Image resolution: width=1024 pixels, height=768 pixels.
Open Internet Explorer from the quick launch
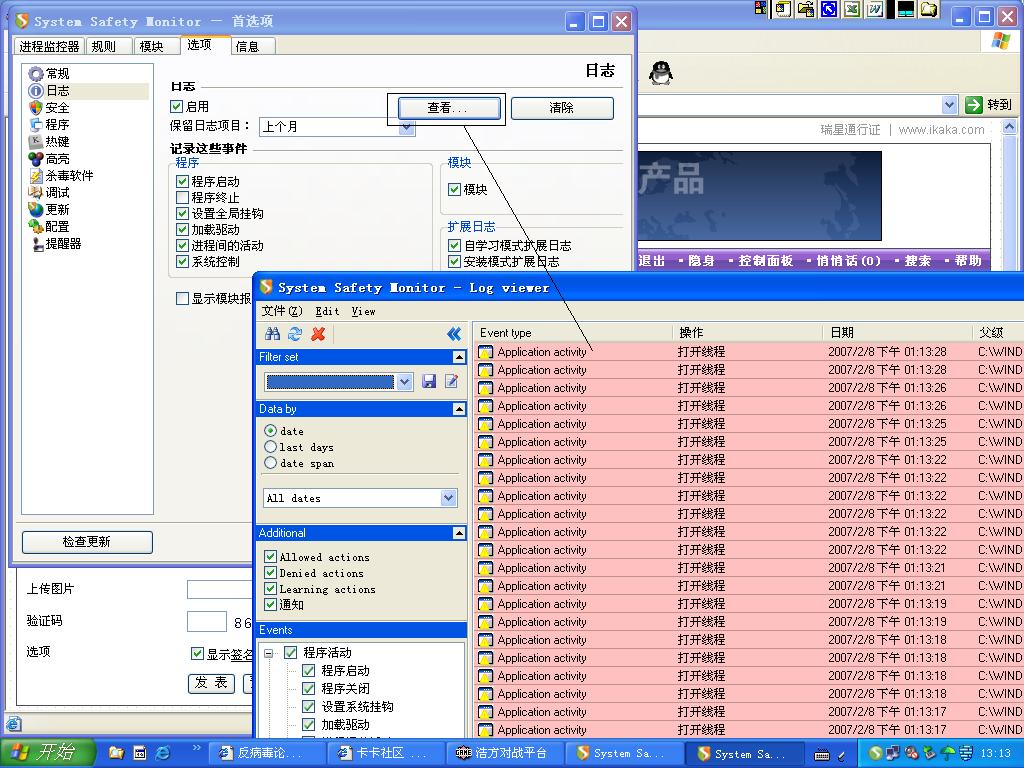(163, 753)
